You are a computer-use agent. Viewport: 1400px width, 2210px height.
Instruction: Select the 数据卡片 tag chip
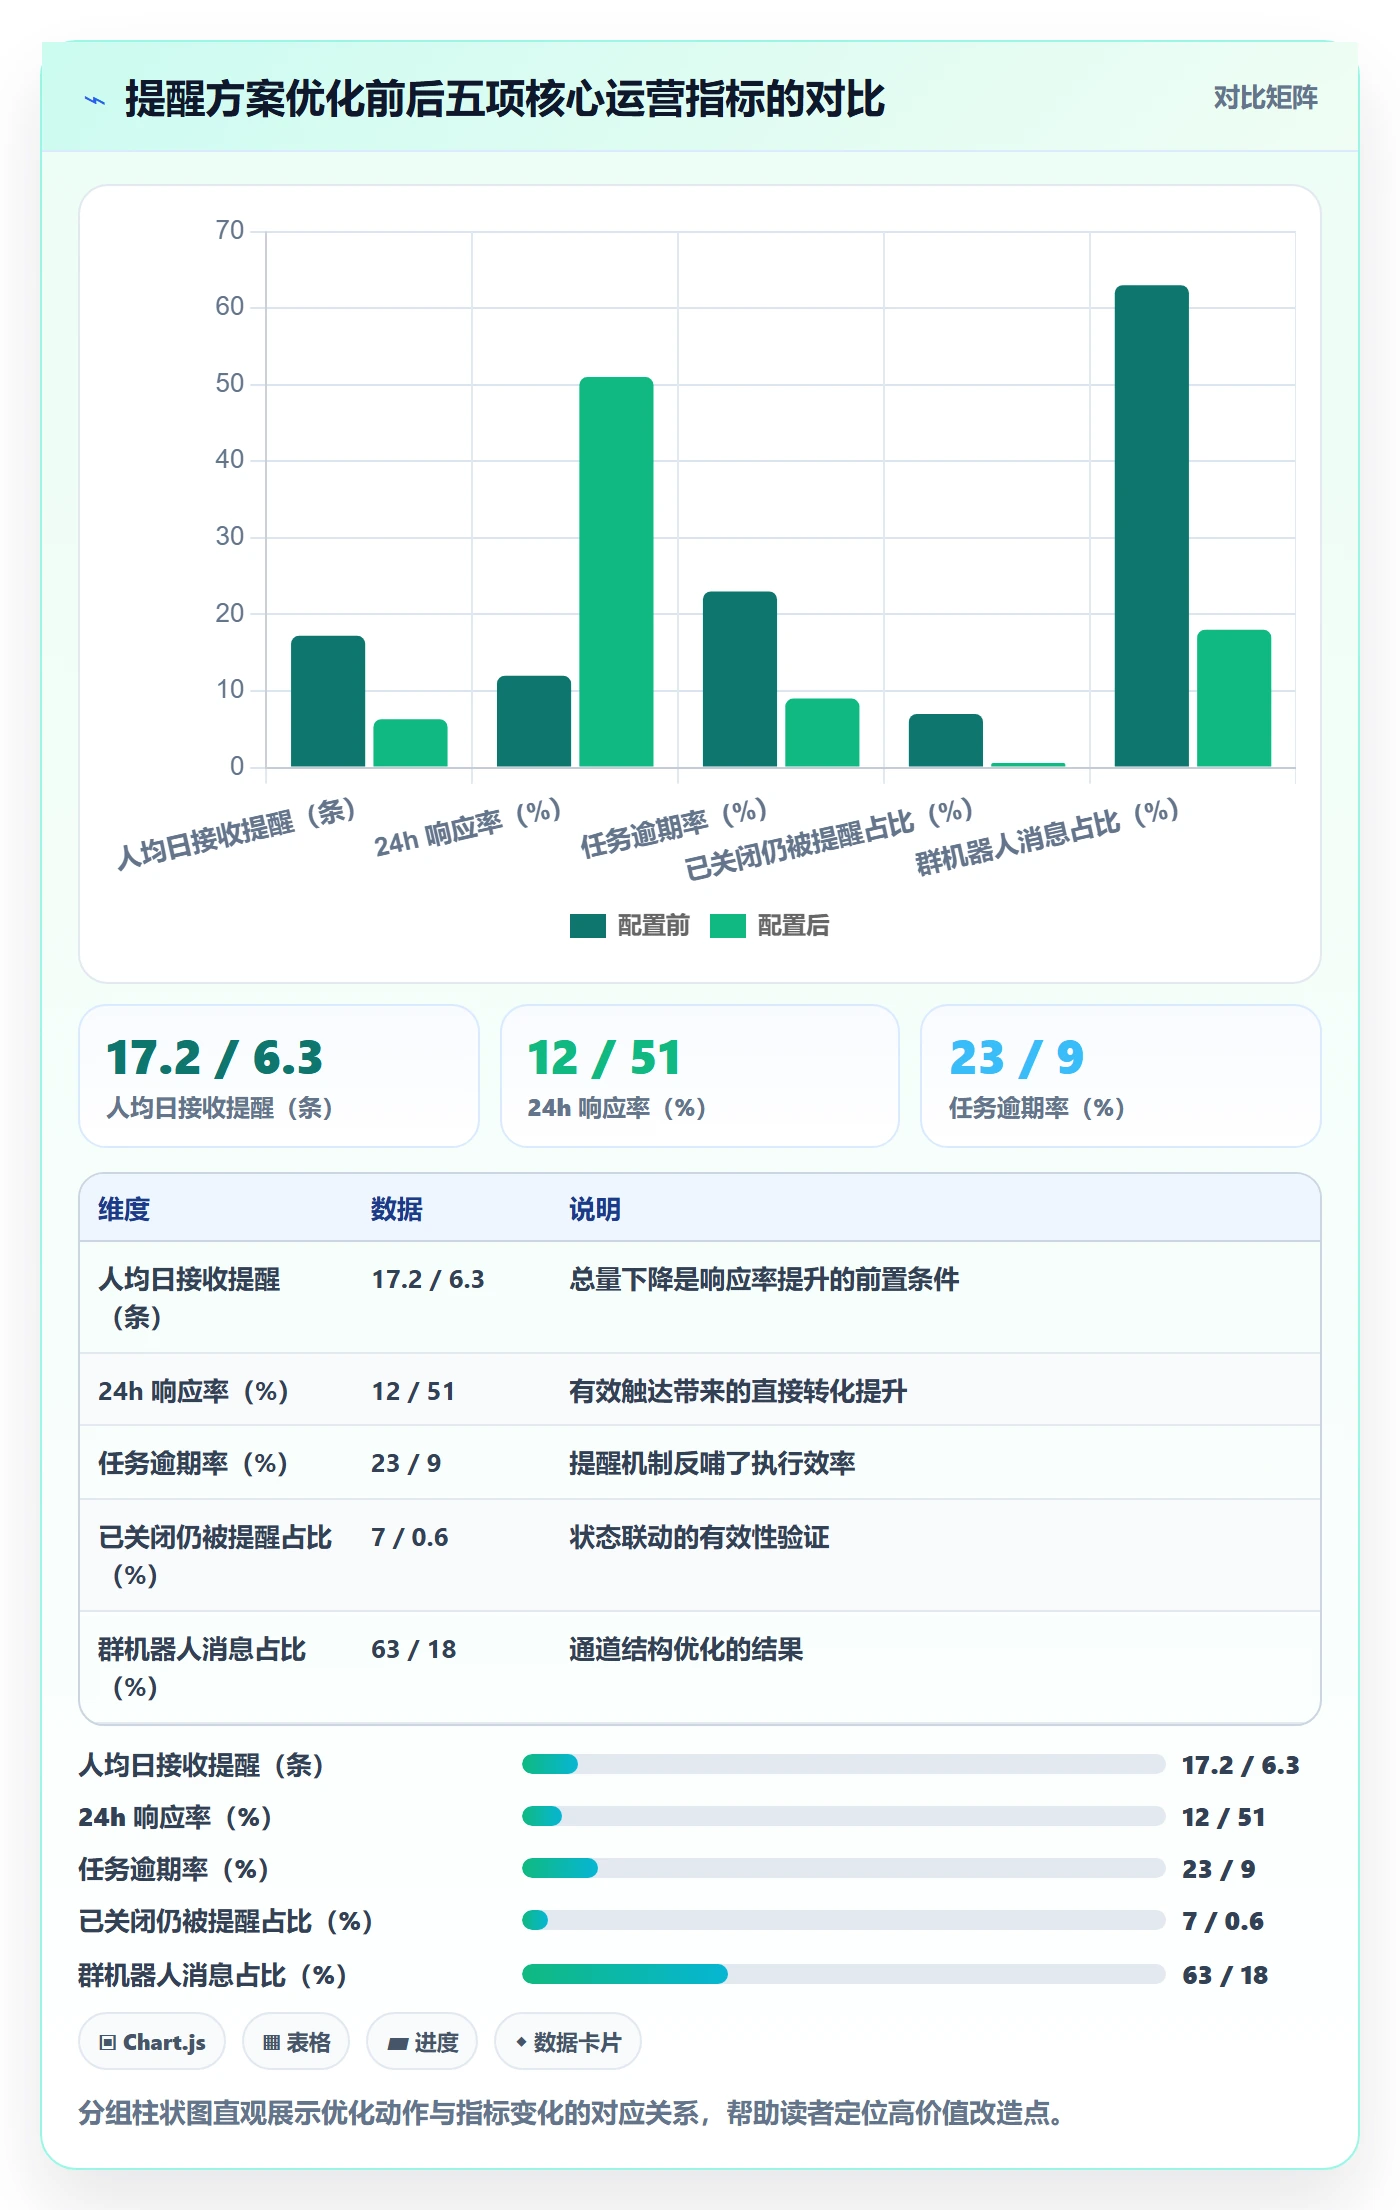pyautogui.click(x=568, y=2042)
